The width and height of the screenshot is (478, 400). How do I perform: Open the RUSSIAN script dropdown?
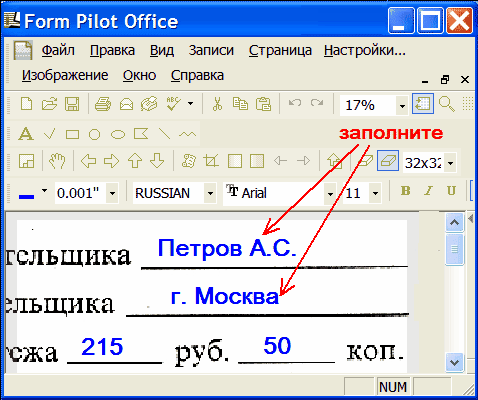point(210,193)
